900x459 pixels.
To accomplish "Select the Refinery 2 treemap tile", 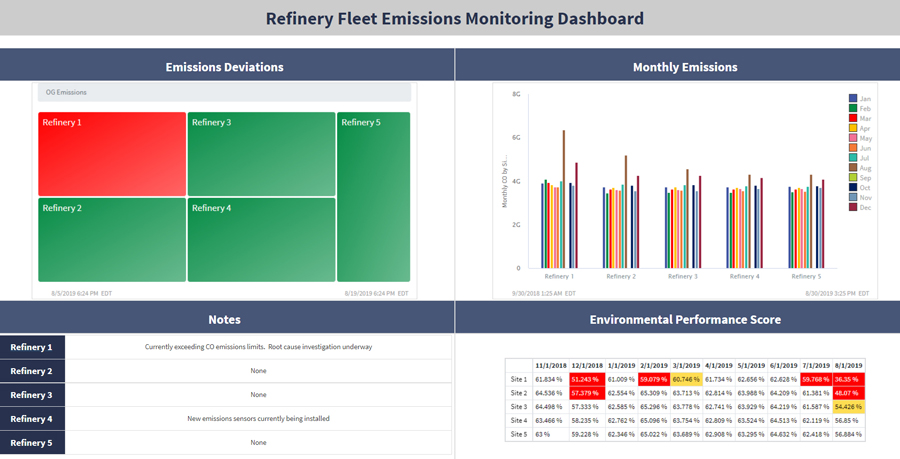I will [112, 240].
